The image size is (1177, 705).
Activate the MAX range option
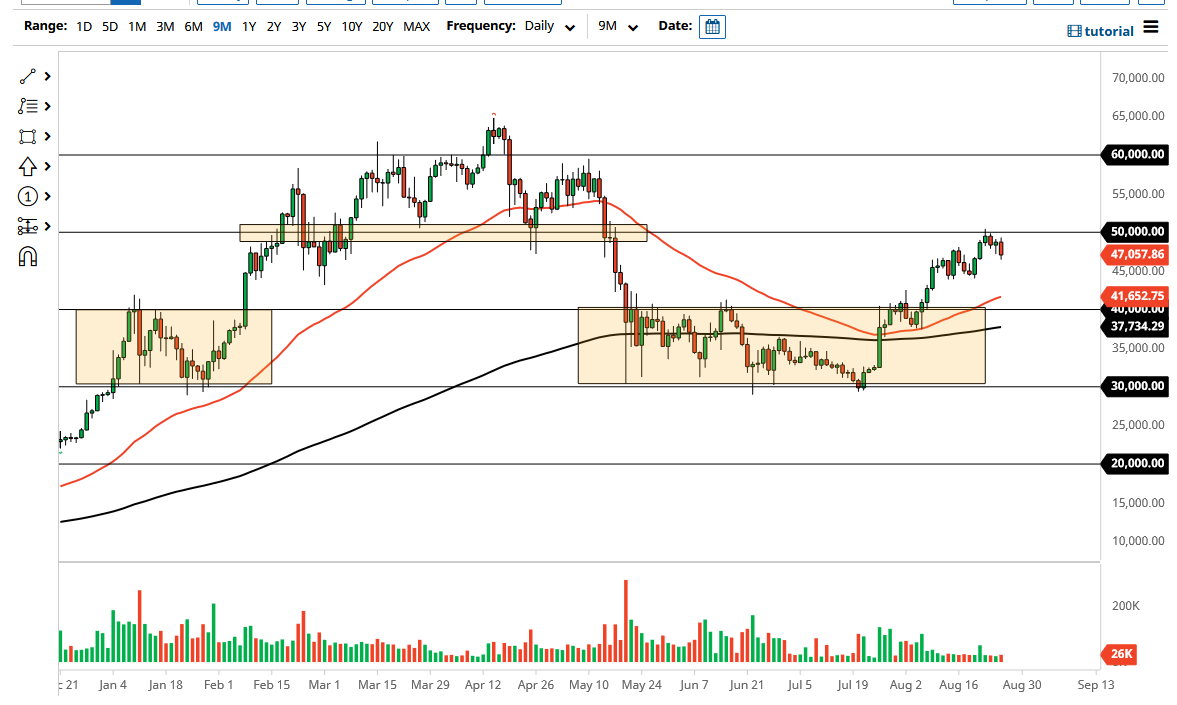[416, 27]
